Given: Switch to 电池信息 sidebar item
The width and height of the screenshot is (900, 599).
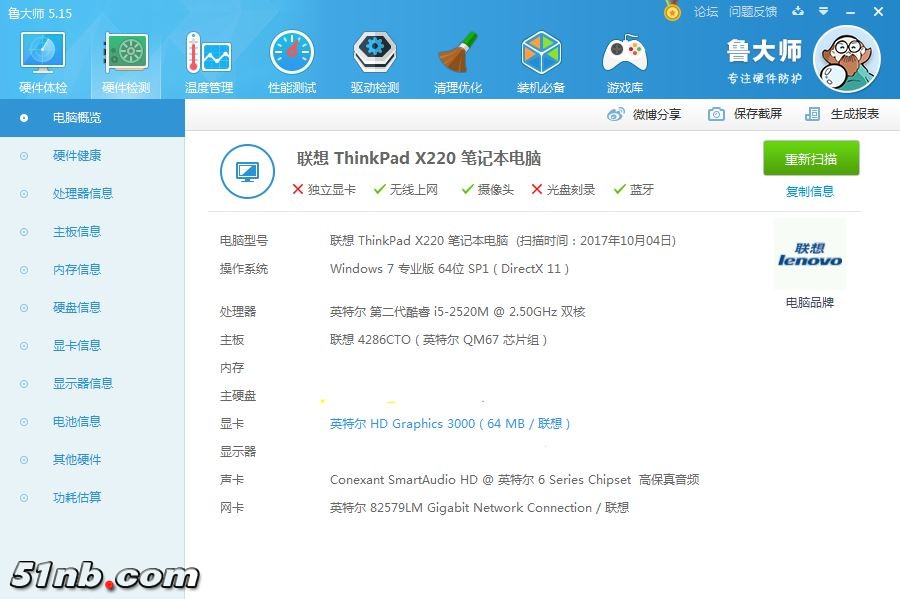Looking at the screenshot, I should click(x=77, y=422).
